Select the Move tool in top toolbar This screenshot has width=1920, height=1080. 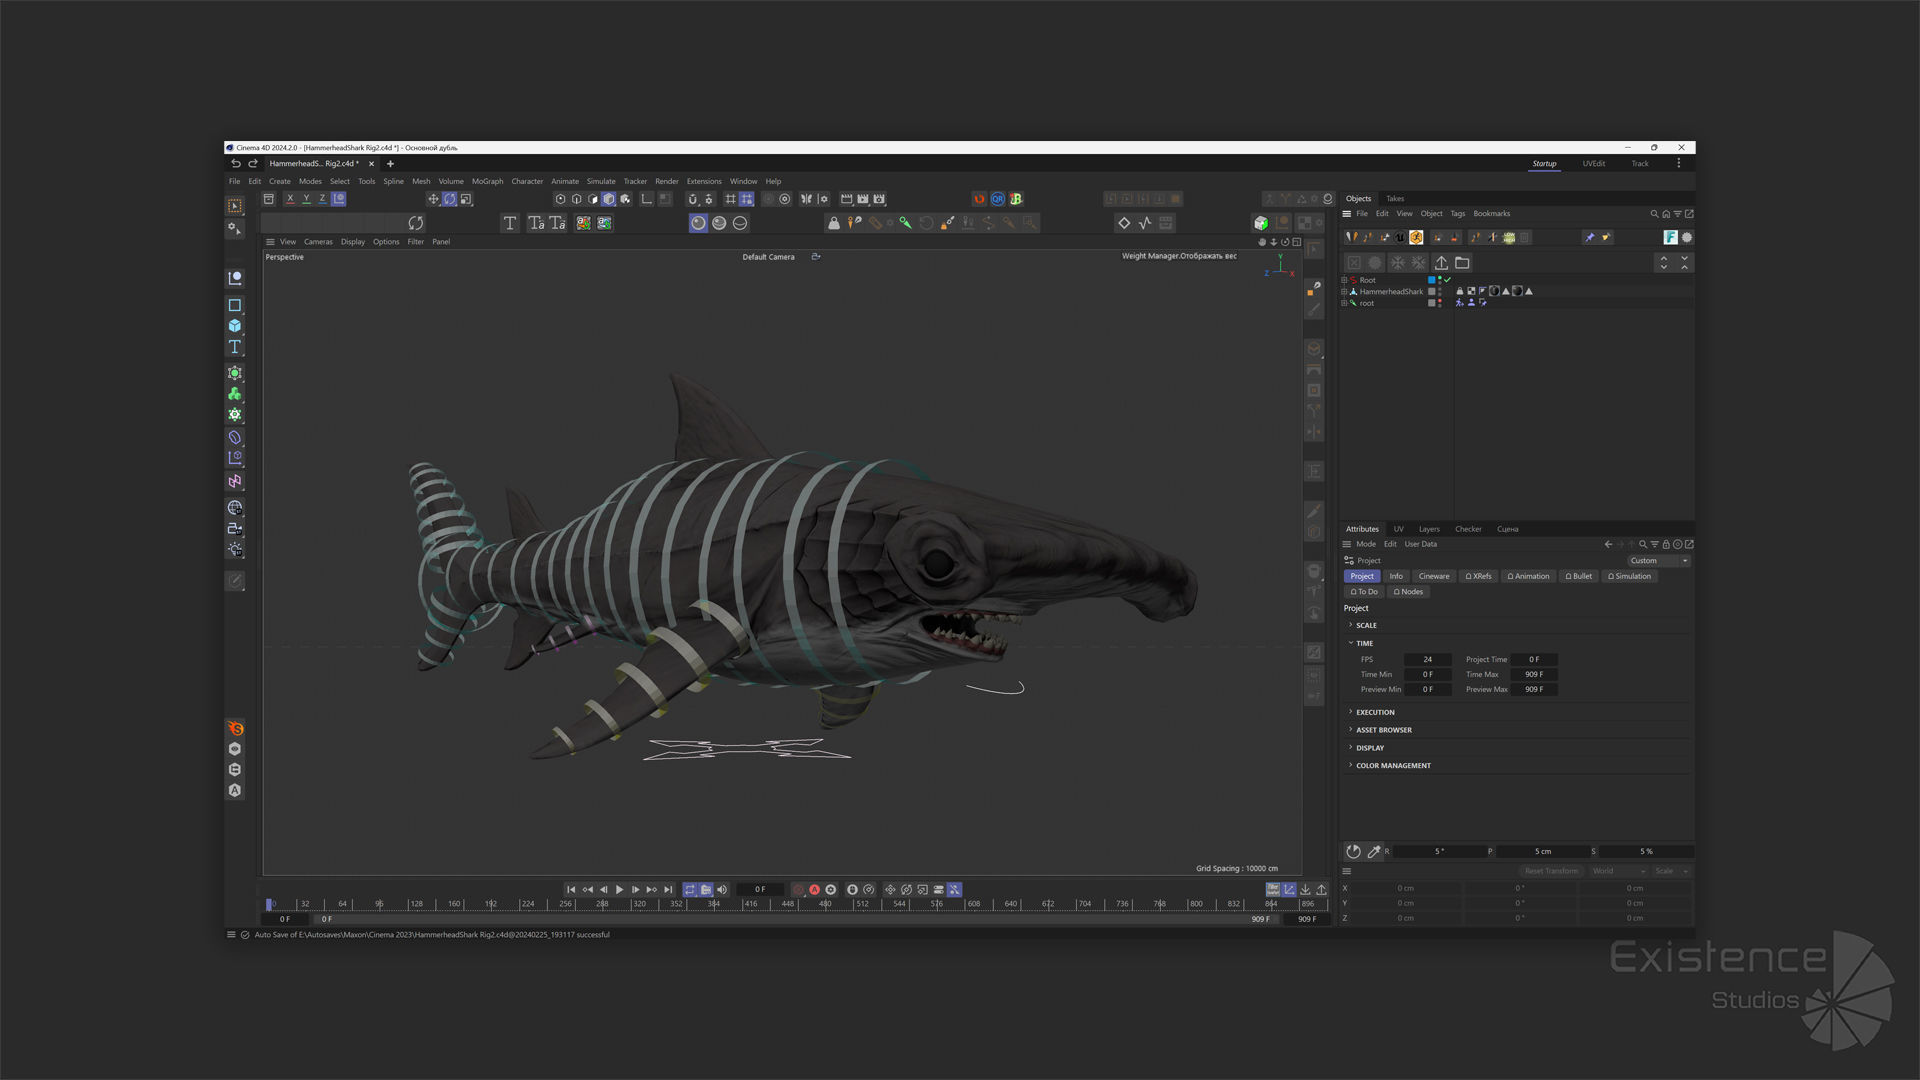[x=433, y=199]
